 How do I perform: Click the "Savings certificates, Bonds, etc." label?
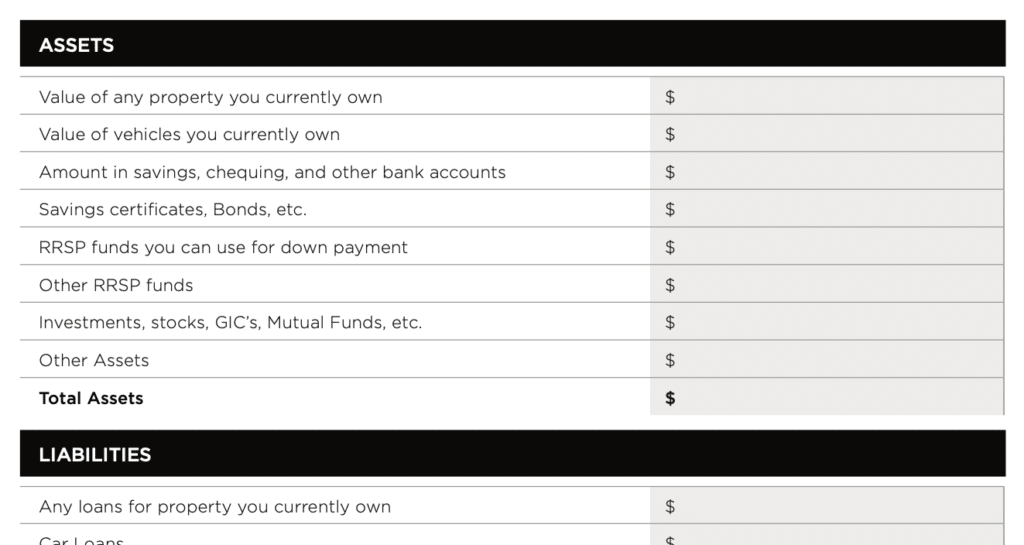(172, 210)
